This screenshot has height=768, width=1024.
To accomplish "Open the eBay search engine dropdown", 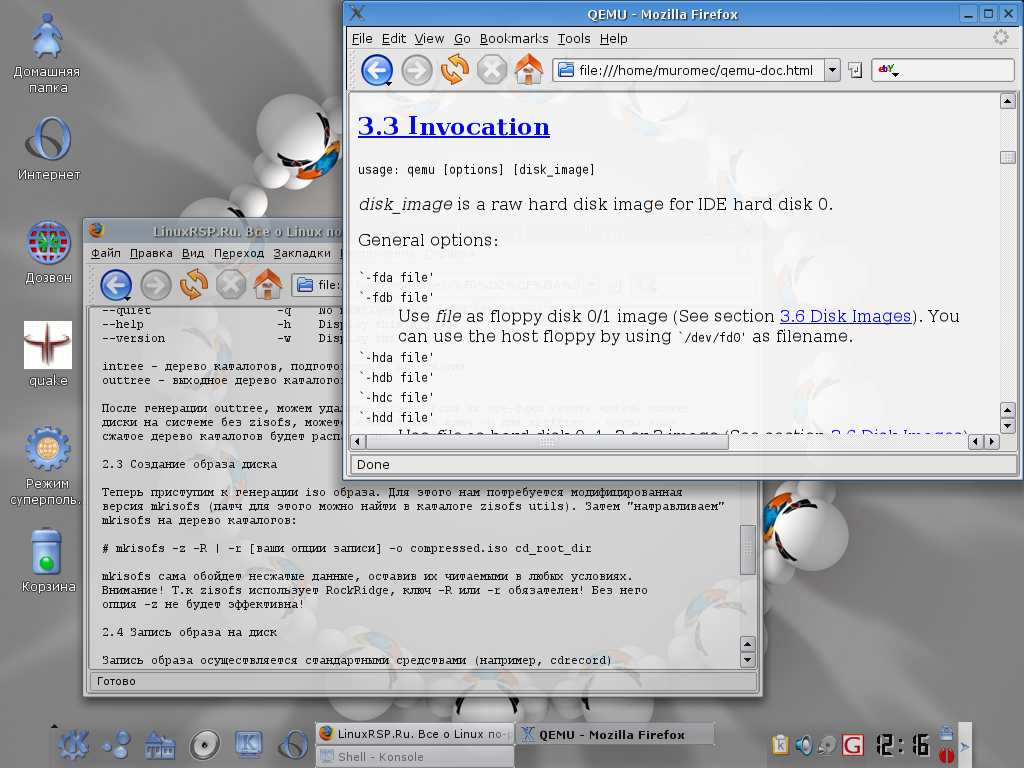I will (x=887, y=71).
